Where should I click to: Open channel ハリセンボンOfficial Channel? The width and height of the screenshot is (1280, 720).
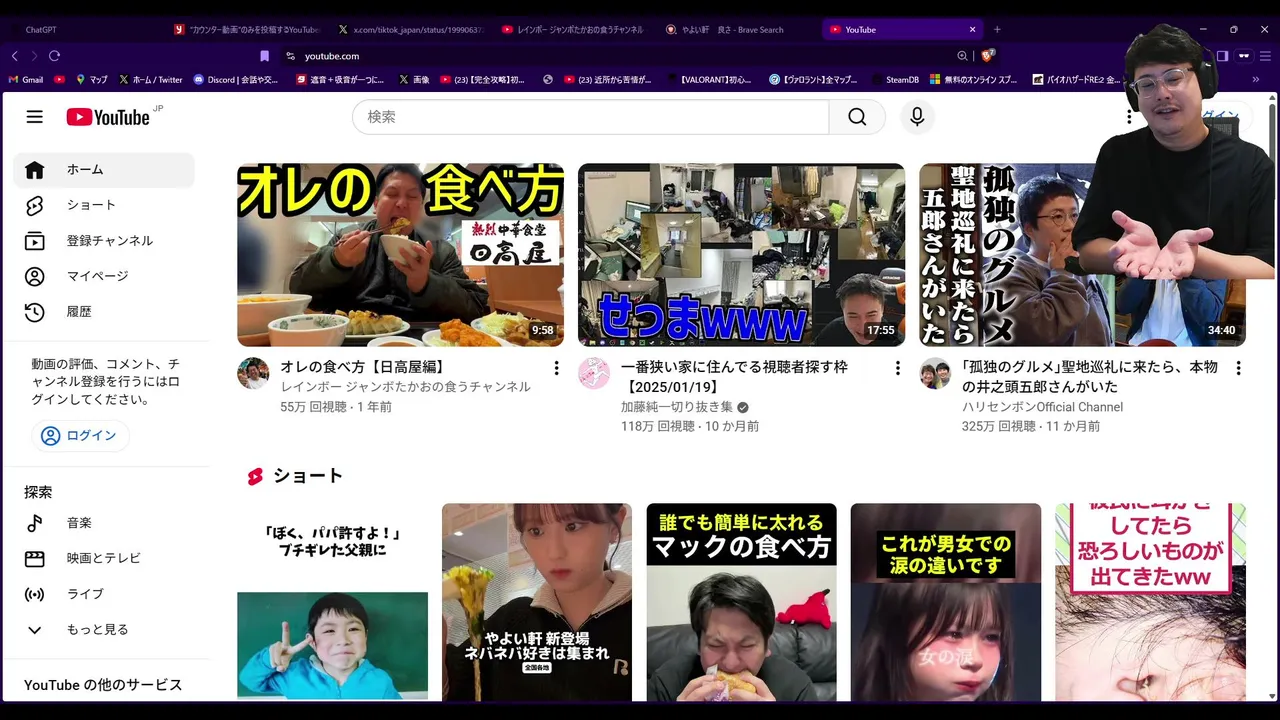(1042, 407)
